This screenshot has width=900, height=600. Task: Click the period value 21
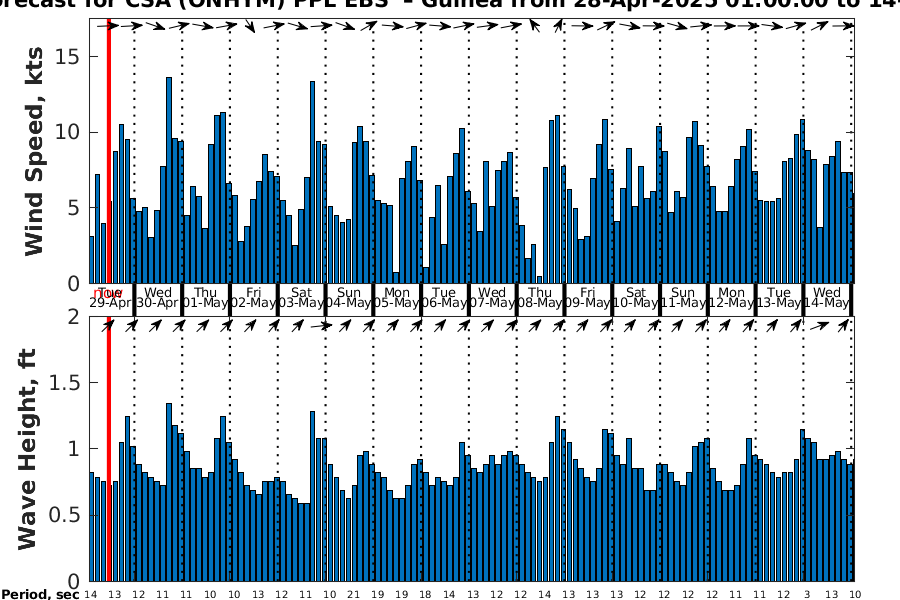353,594
